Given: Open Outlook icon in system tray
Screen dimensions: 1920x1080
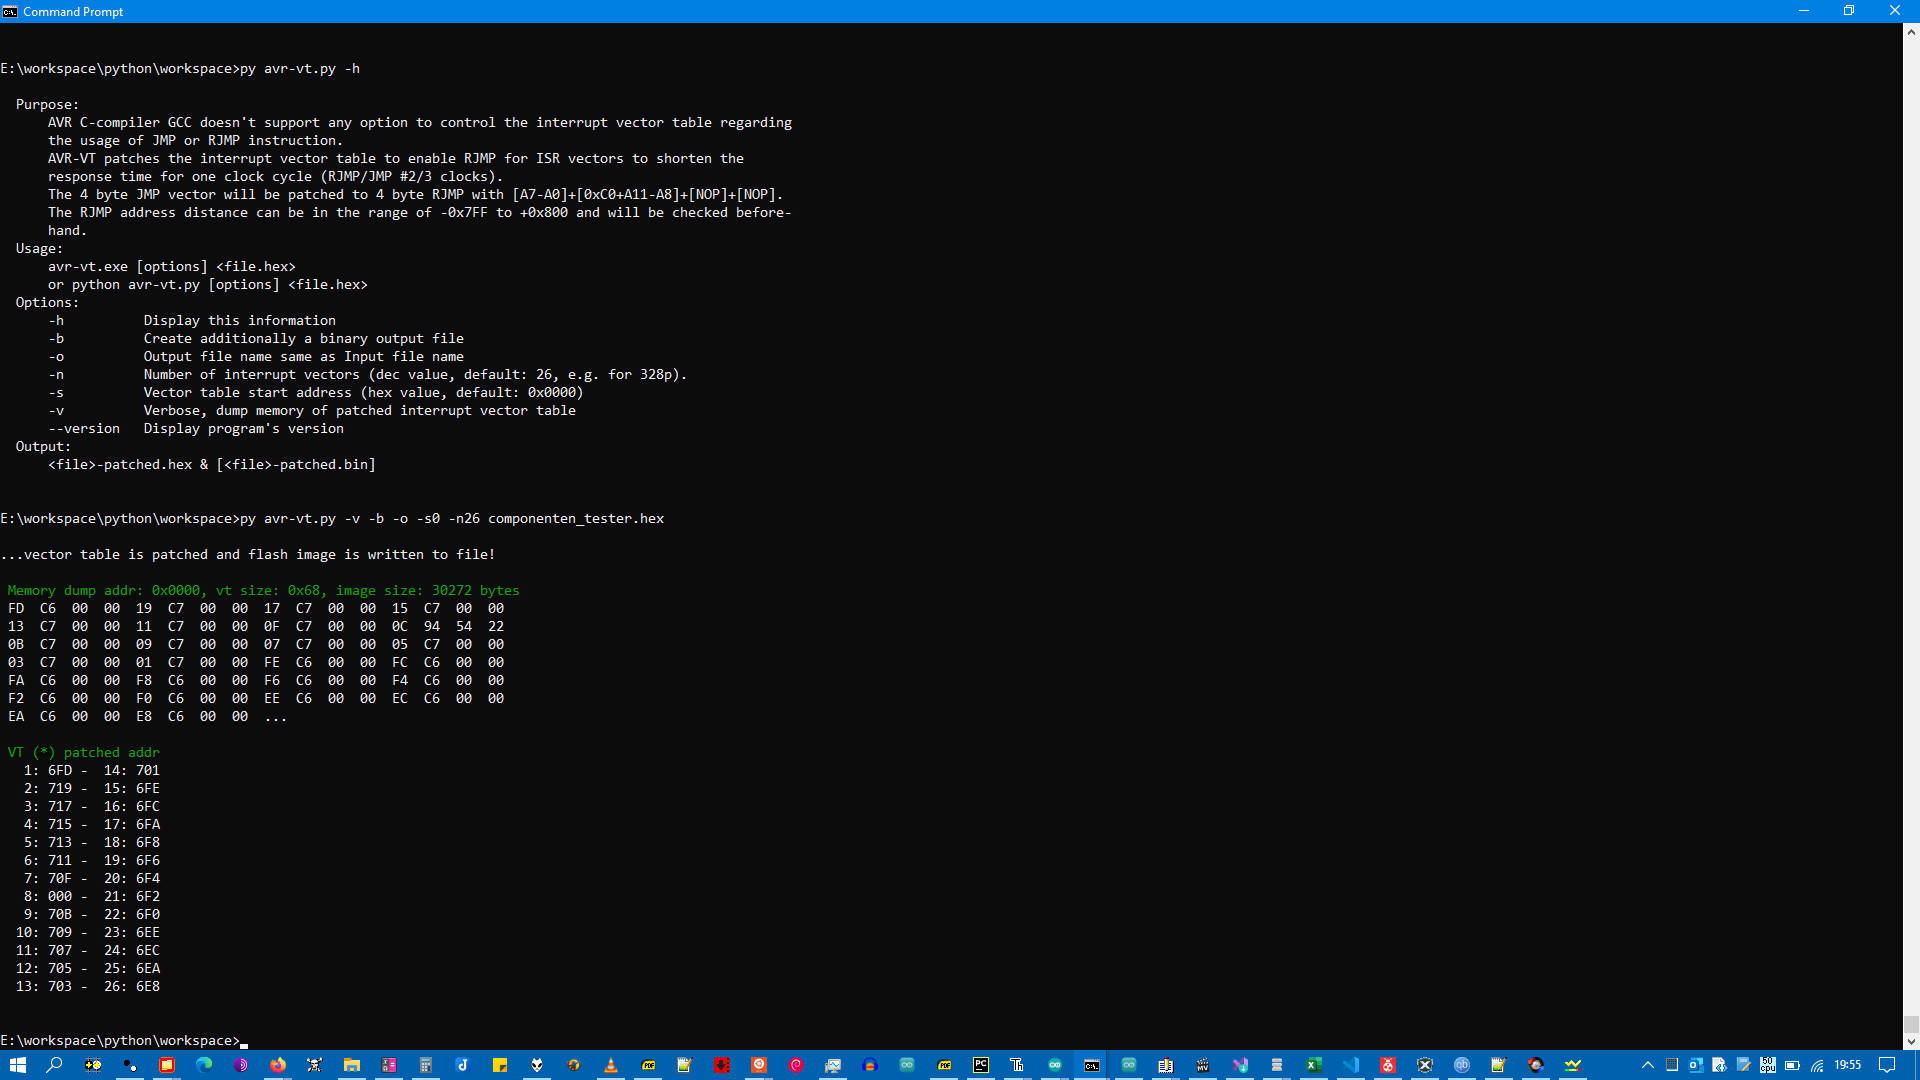Looking at the screenshot, I should pyautogui.click(x=1696, y=1065).
